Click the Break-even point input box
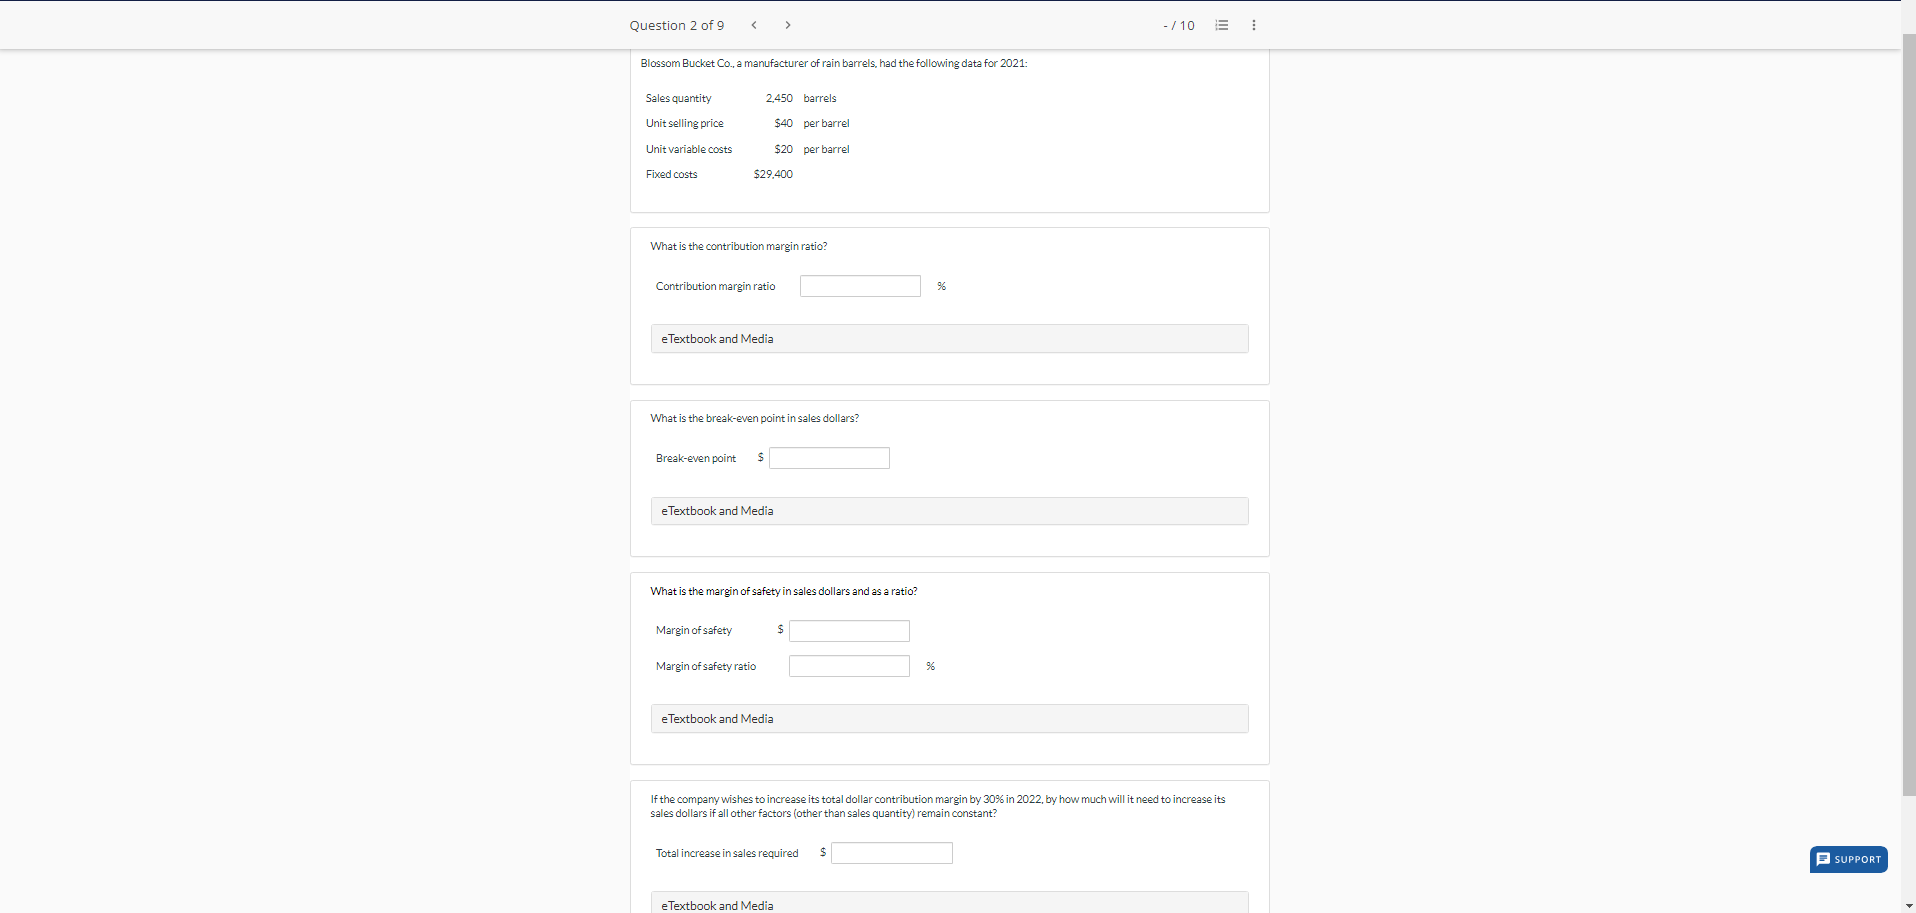Viewport: 1916px width, 913px height. click(828, 457)
